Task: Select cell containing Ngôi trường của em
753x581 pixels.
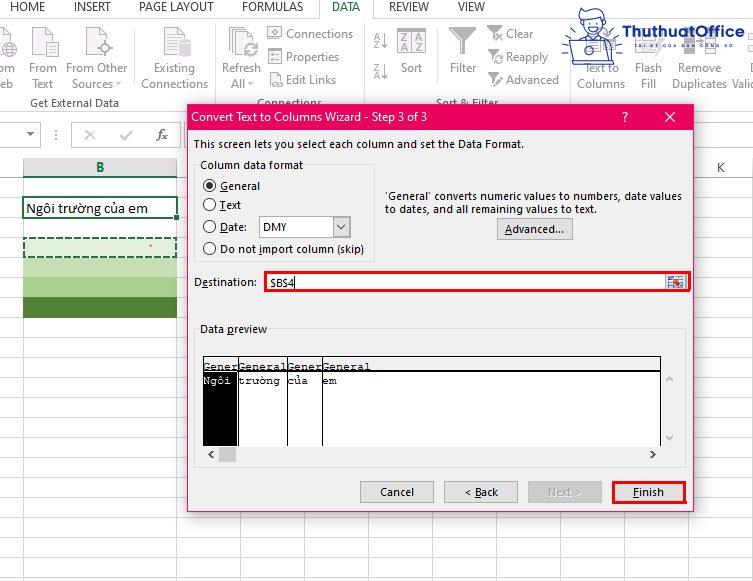Action: pyautogui.click(x=100, y=208)
